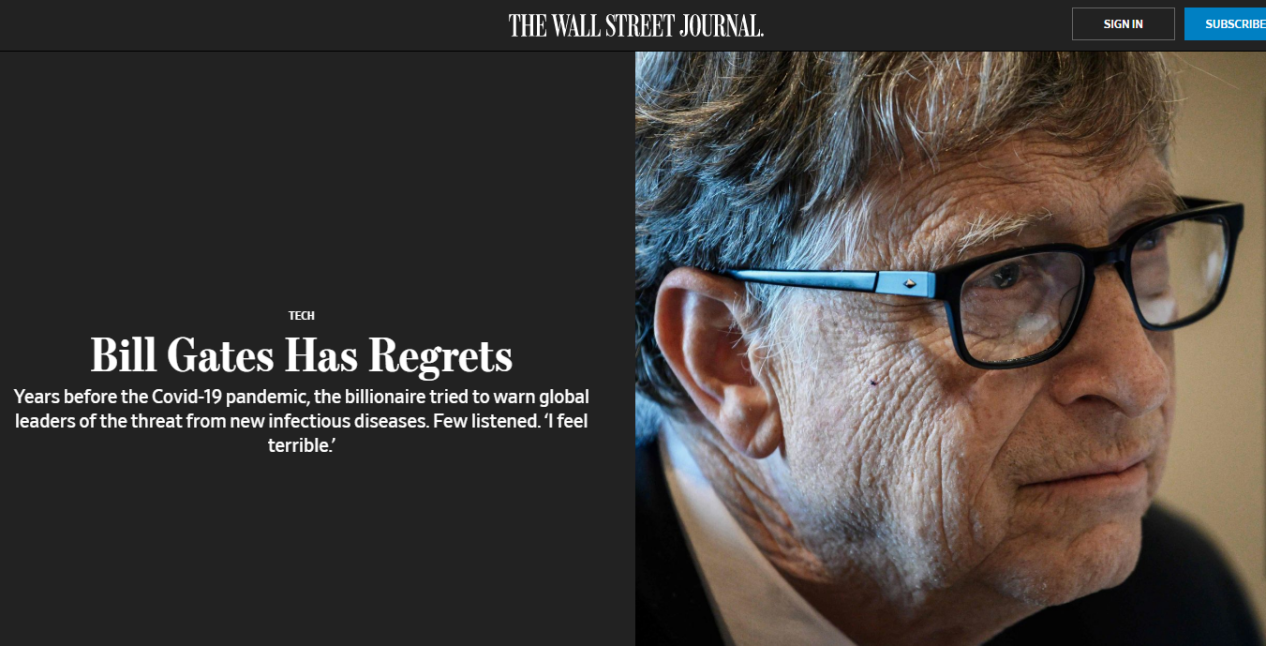Open the Bill Gates Has Regrets headline
Image resolution: width=1266 pixels, height=646 pixels.
coord(301,354)
